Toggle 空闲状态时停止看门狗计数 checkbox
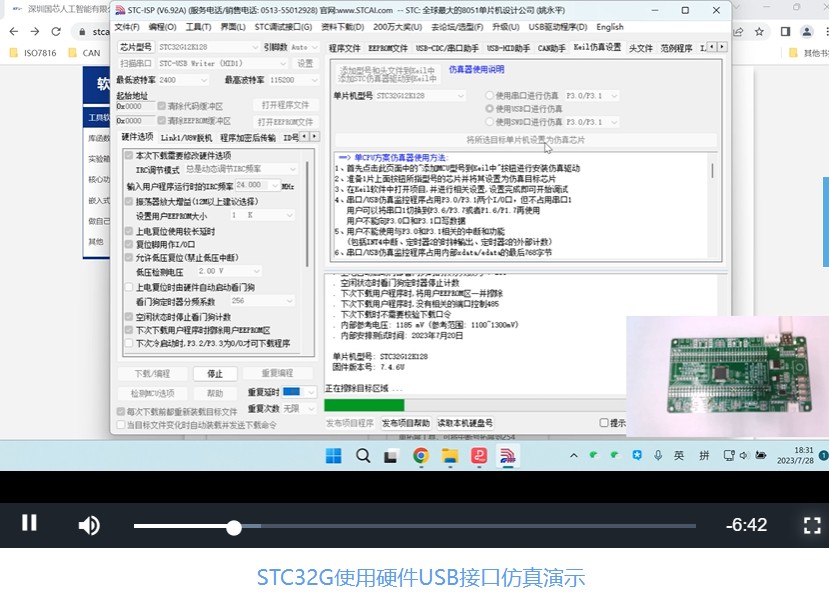The width and height of the screenshot is (829, 592). (128, 317)
